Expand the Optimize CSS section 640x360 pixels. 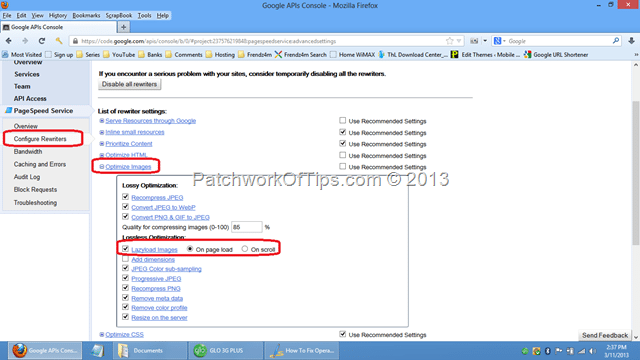coord(102,334)
